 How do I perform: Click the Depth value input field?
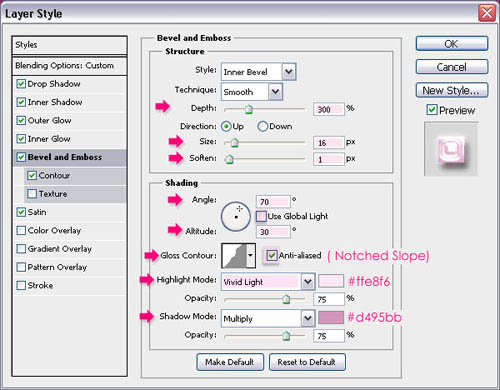[328, 109]
